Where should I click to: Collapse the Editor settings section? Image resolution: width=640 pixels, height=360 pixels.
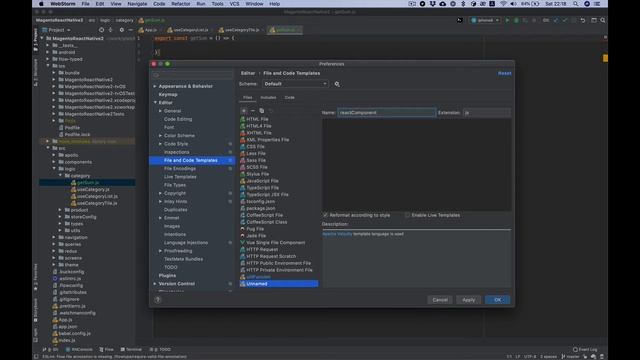[155, 102]
